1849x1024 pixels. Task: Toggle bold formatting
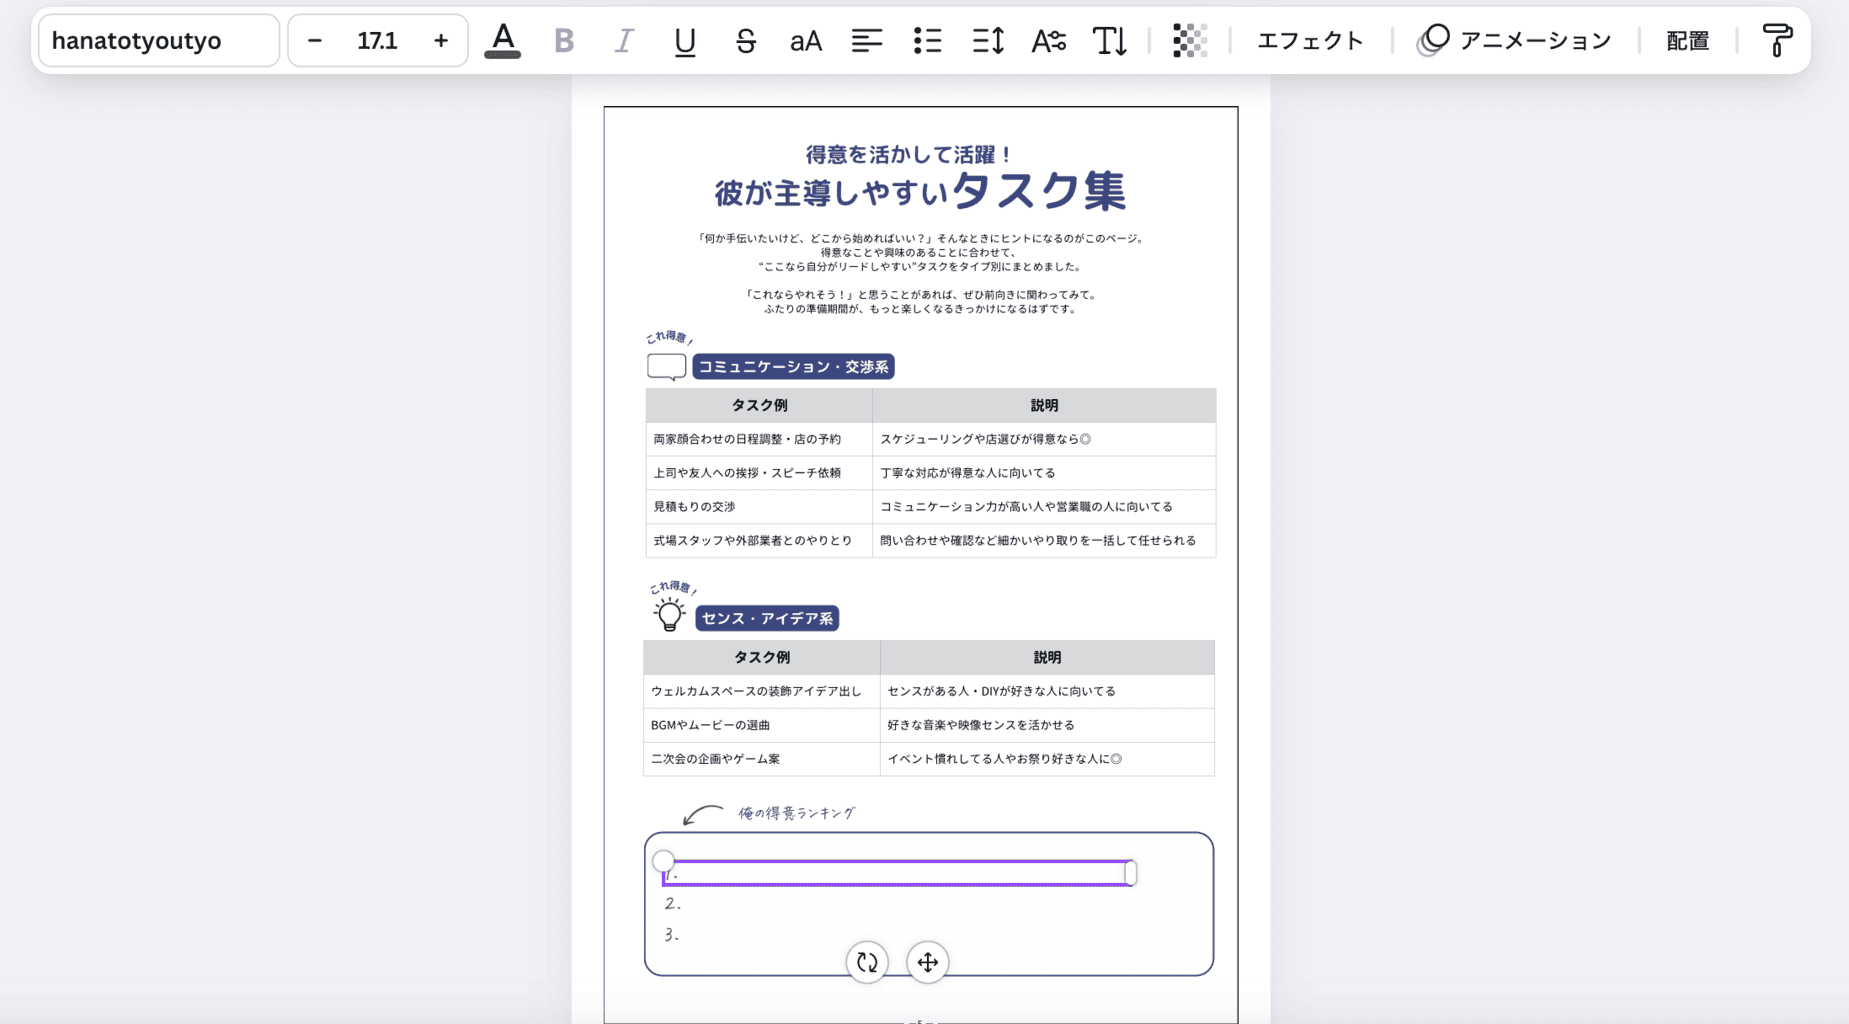click(x=564, y=41)
